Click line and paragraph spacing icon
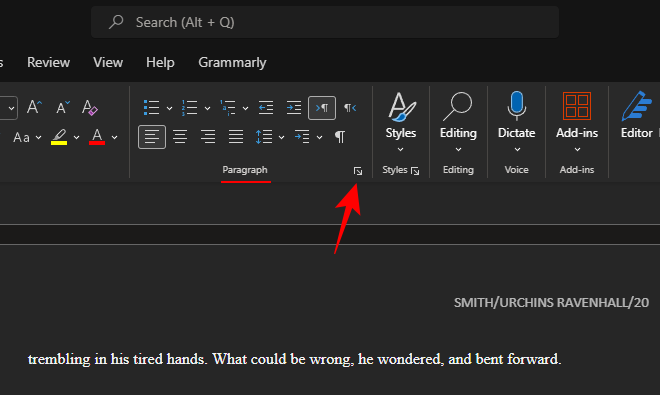This screenshot has height=395, width=660. pos(264,137)
